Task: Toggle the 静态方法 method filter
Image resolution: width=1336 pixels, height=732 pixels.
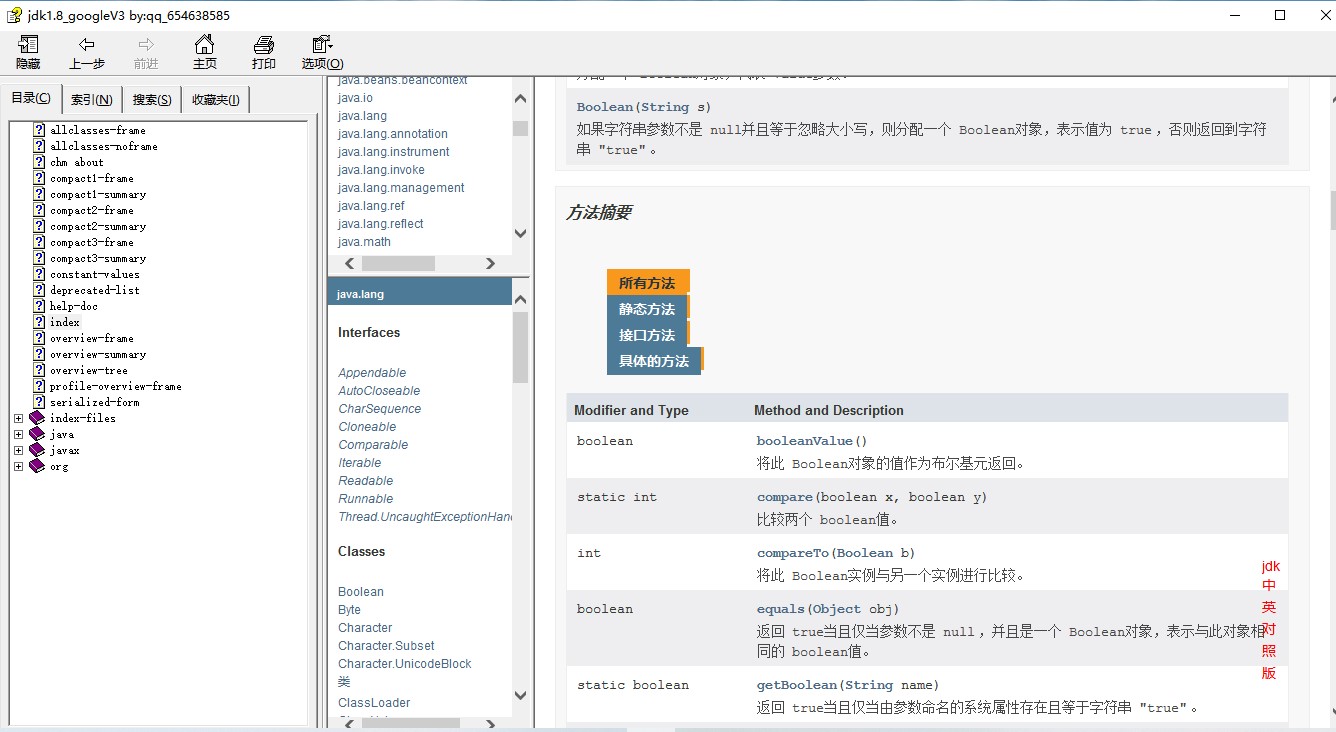Action: tap(647, 308)
